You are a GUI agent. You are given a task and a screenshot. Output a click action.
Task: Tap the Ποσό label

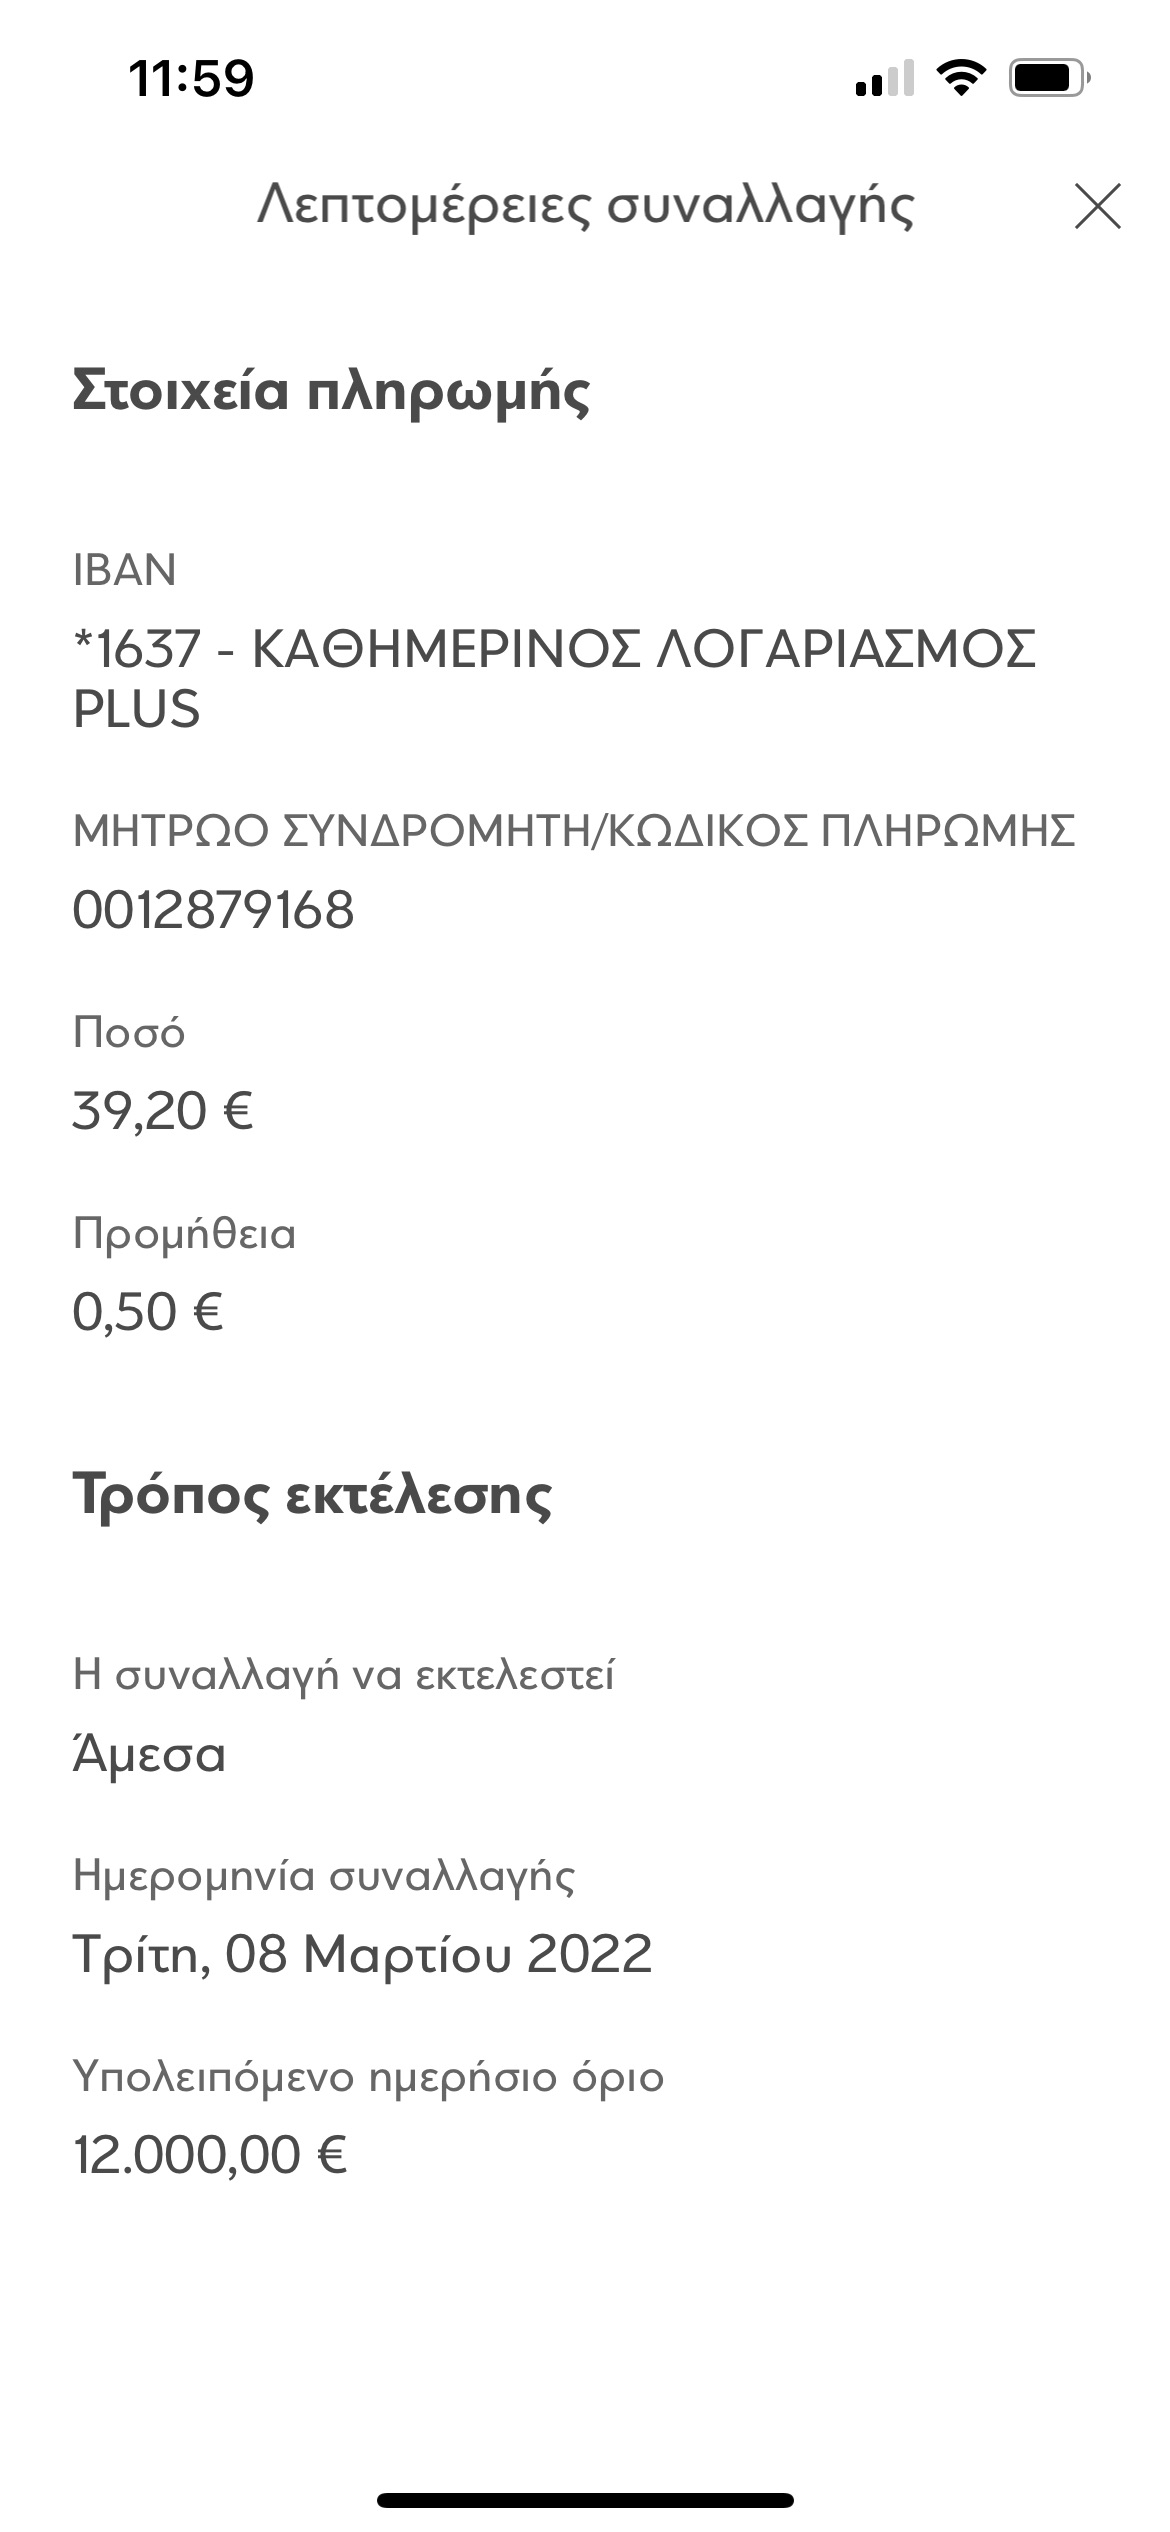point(129,1032)
